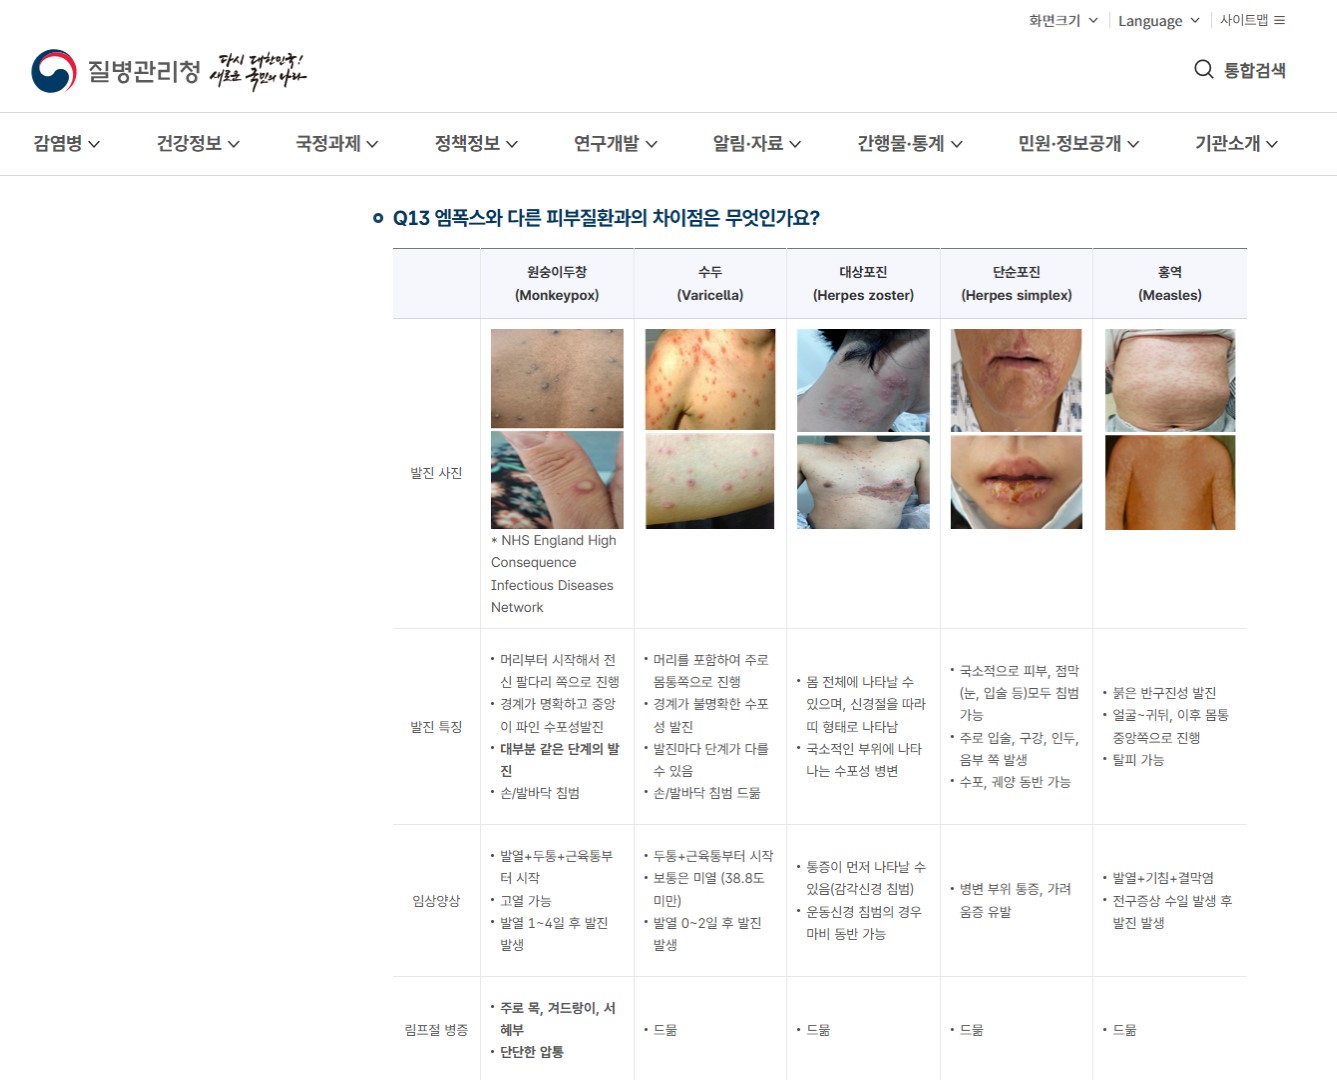Click '드물' in the Measles column

point(1124,1030)
